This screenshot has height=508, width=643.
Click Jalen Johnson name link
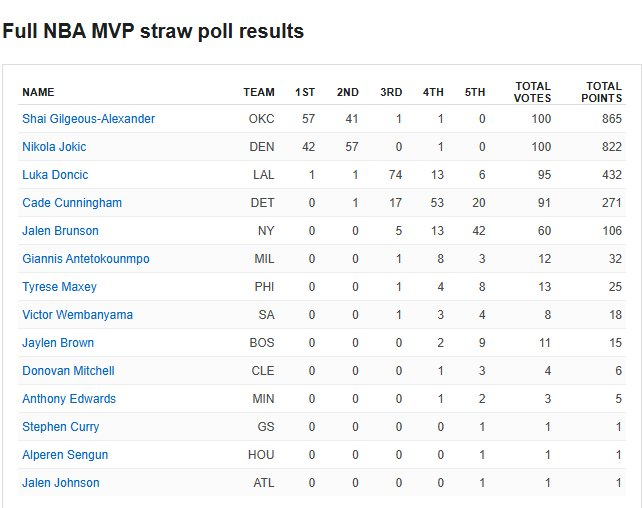coord(61,483)
